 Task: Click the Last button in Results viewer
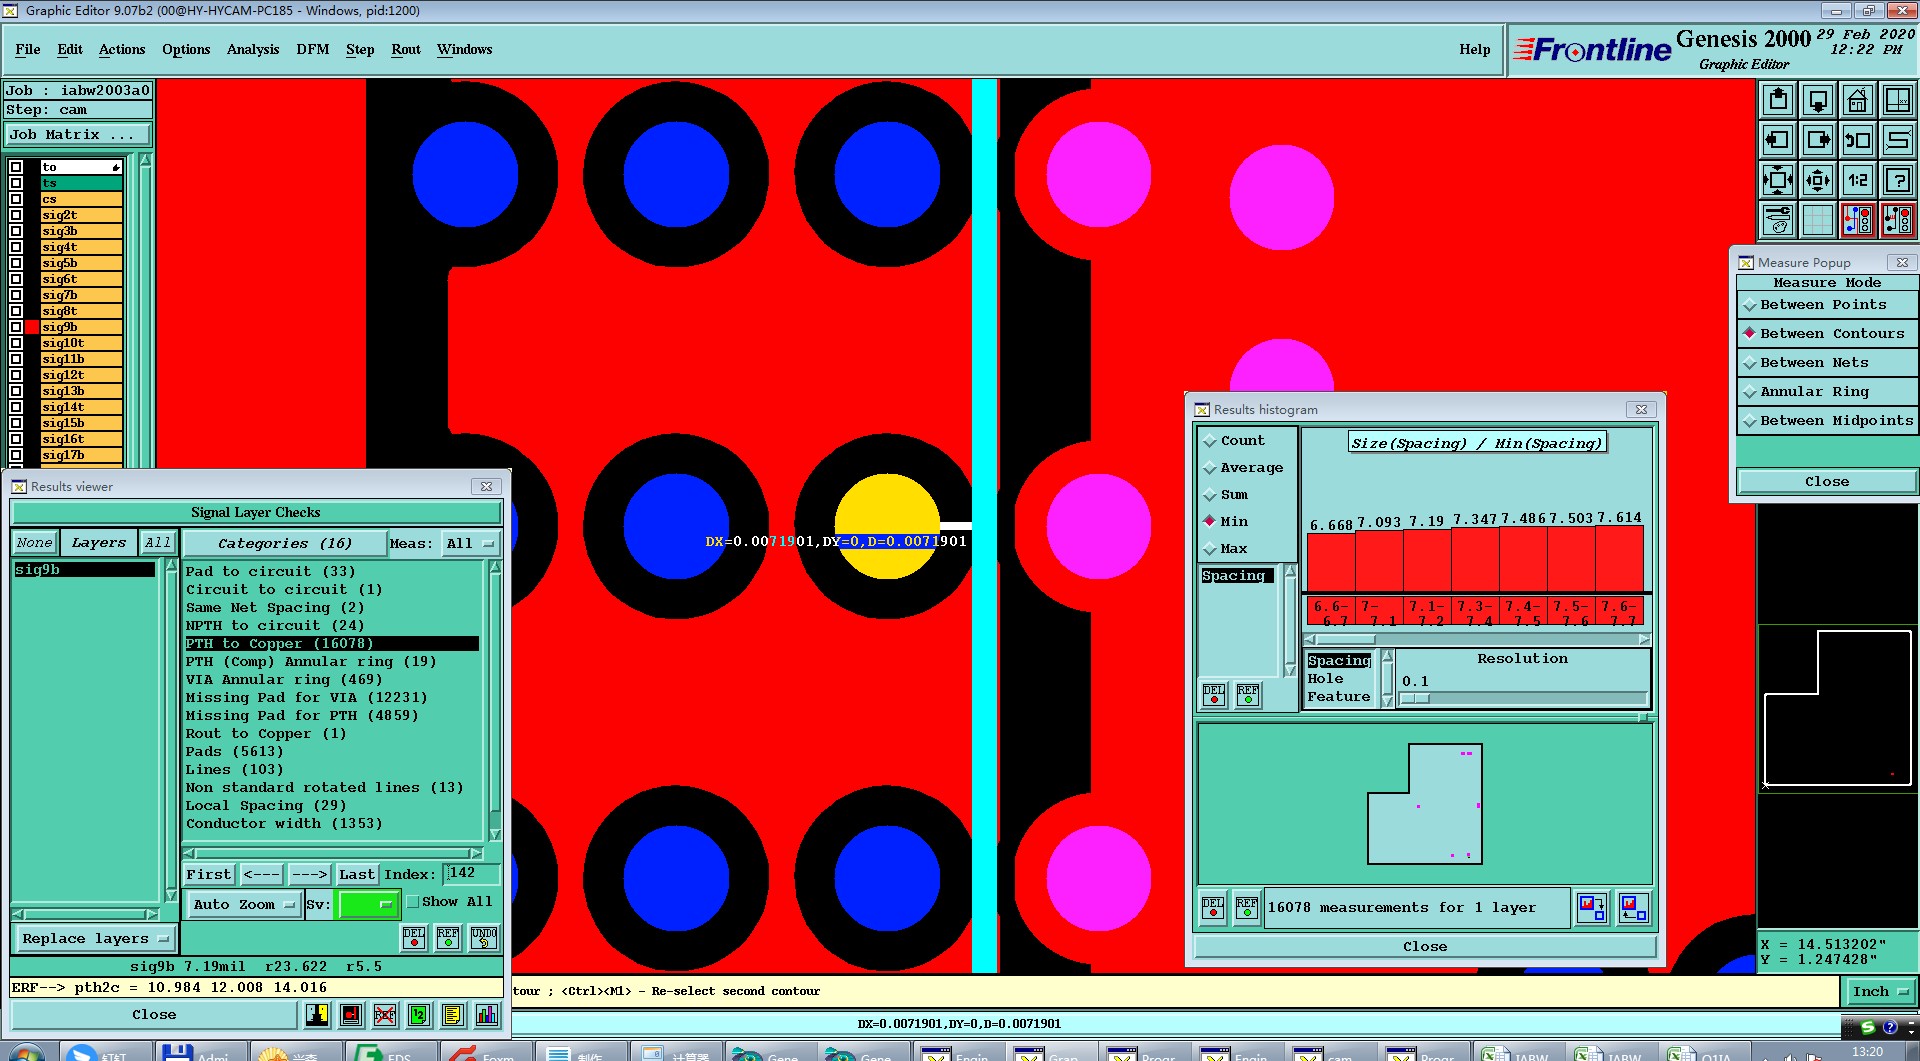pyautogui.click(x=356, y=875)
